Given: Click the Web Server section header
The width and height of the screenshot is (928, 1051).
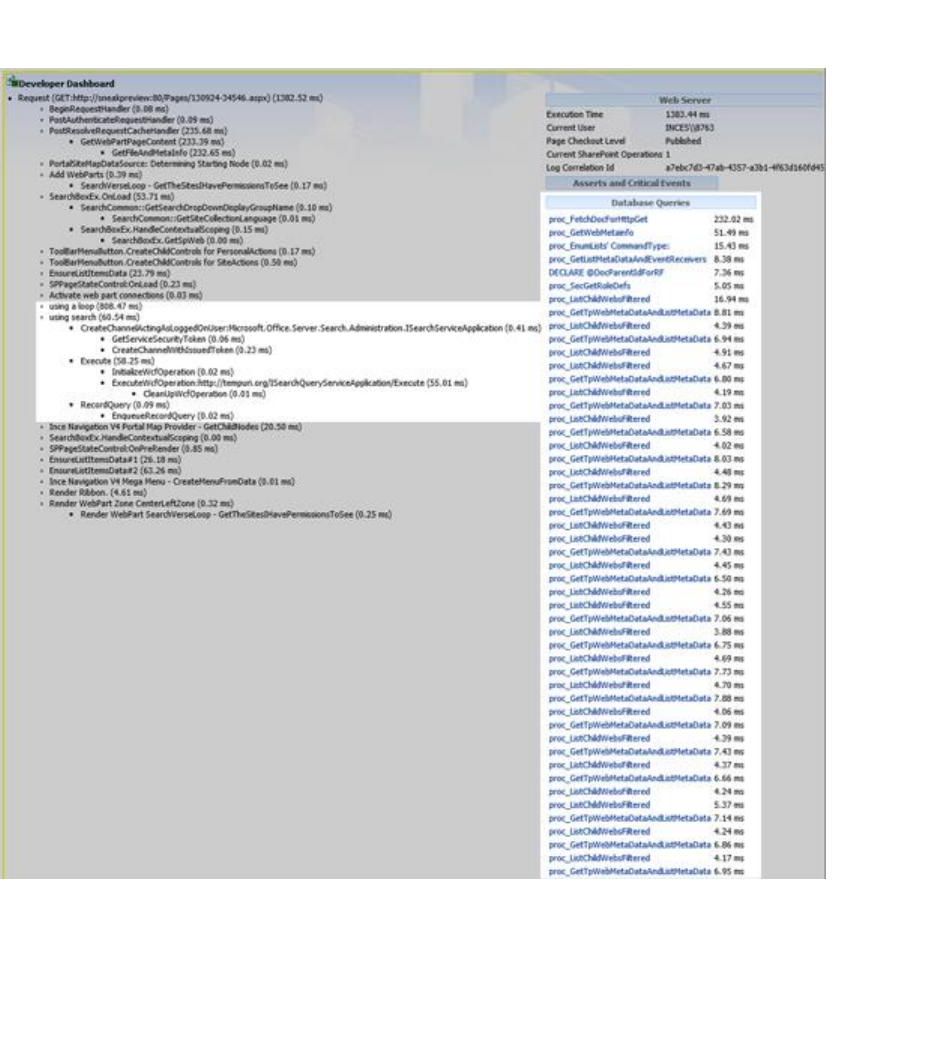Looking at the screenshot, I should pos(685,100).
